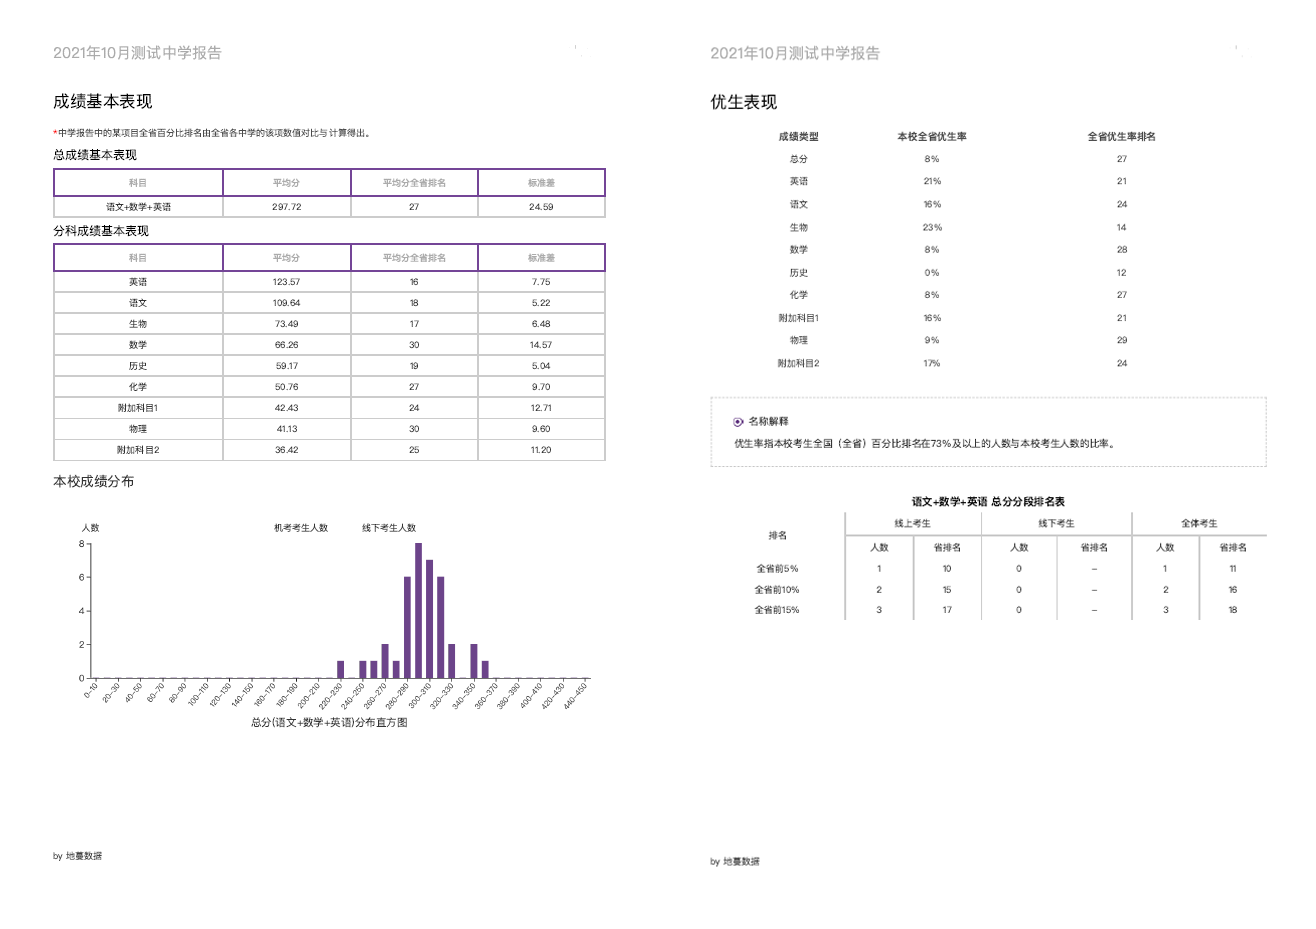Click the histogram bar for 220-230 range

click(340, 670)
